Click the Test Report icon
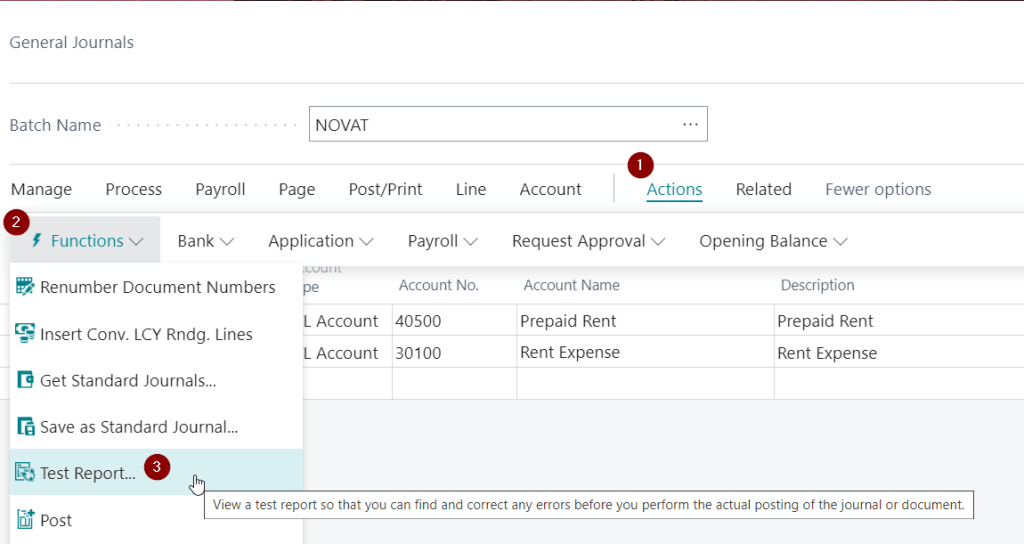The image size is (1024, 544). tap(26, 473)
